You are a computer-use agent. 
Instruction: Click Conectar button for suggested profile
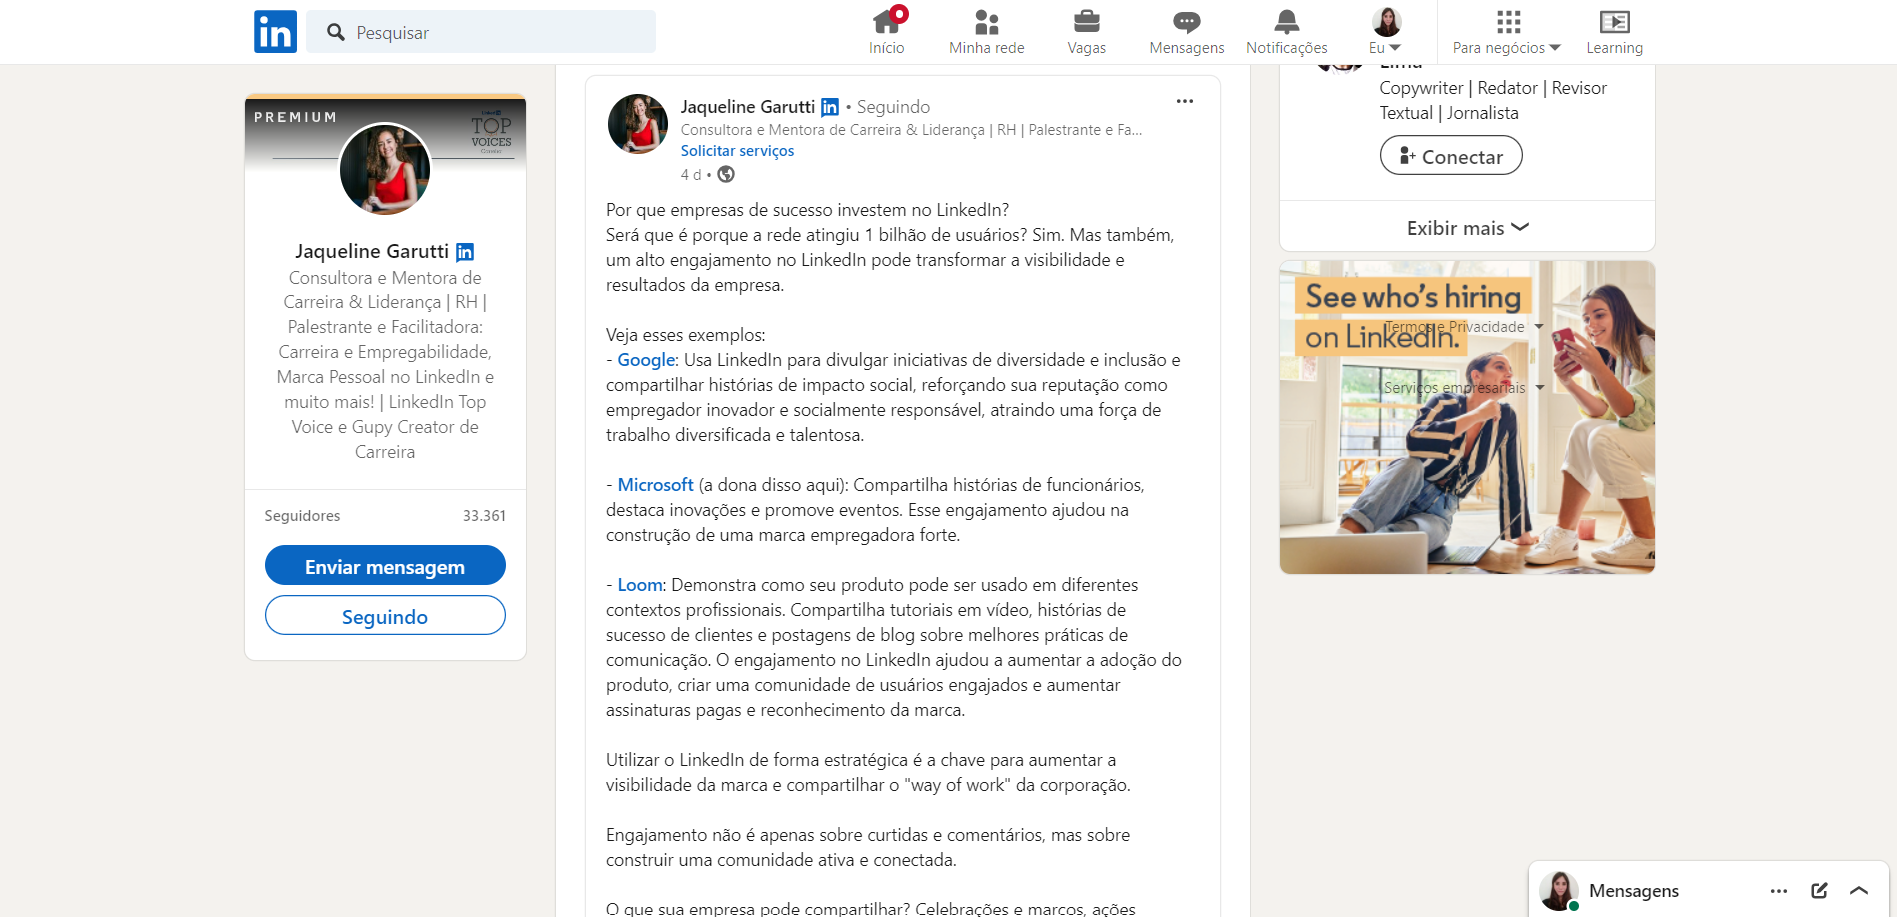point(1451,156)
